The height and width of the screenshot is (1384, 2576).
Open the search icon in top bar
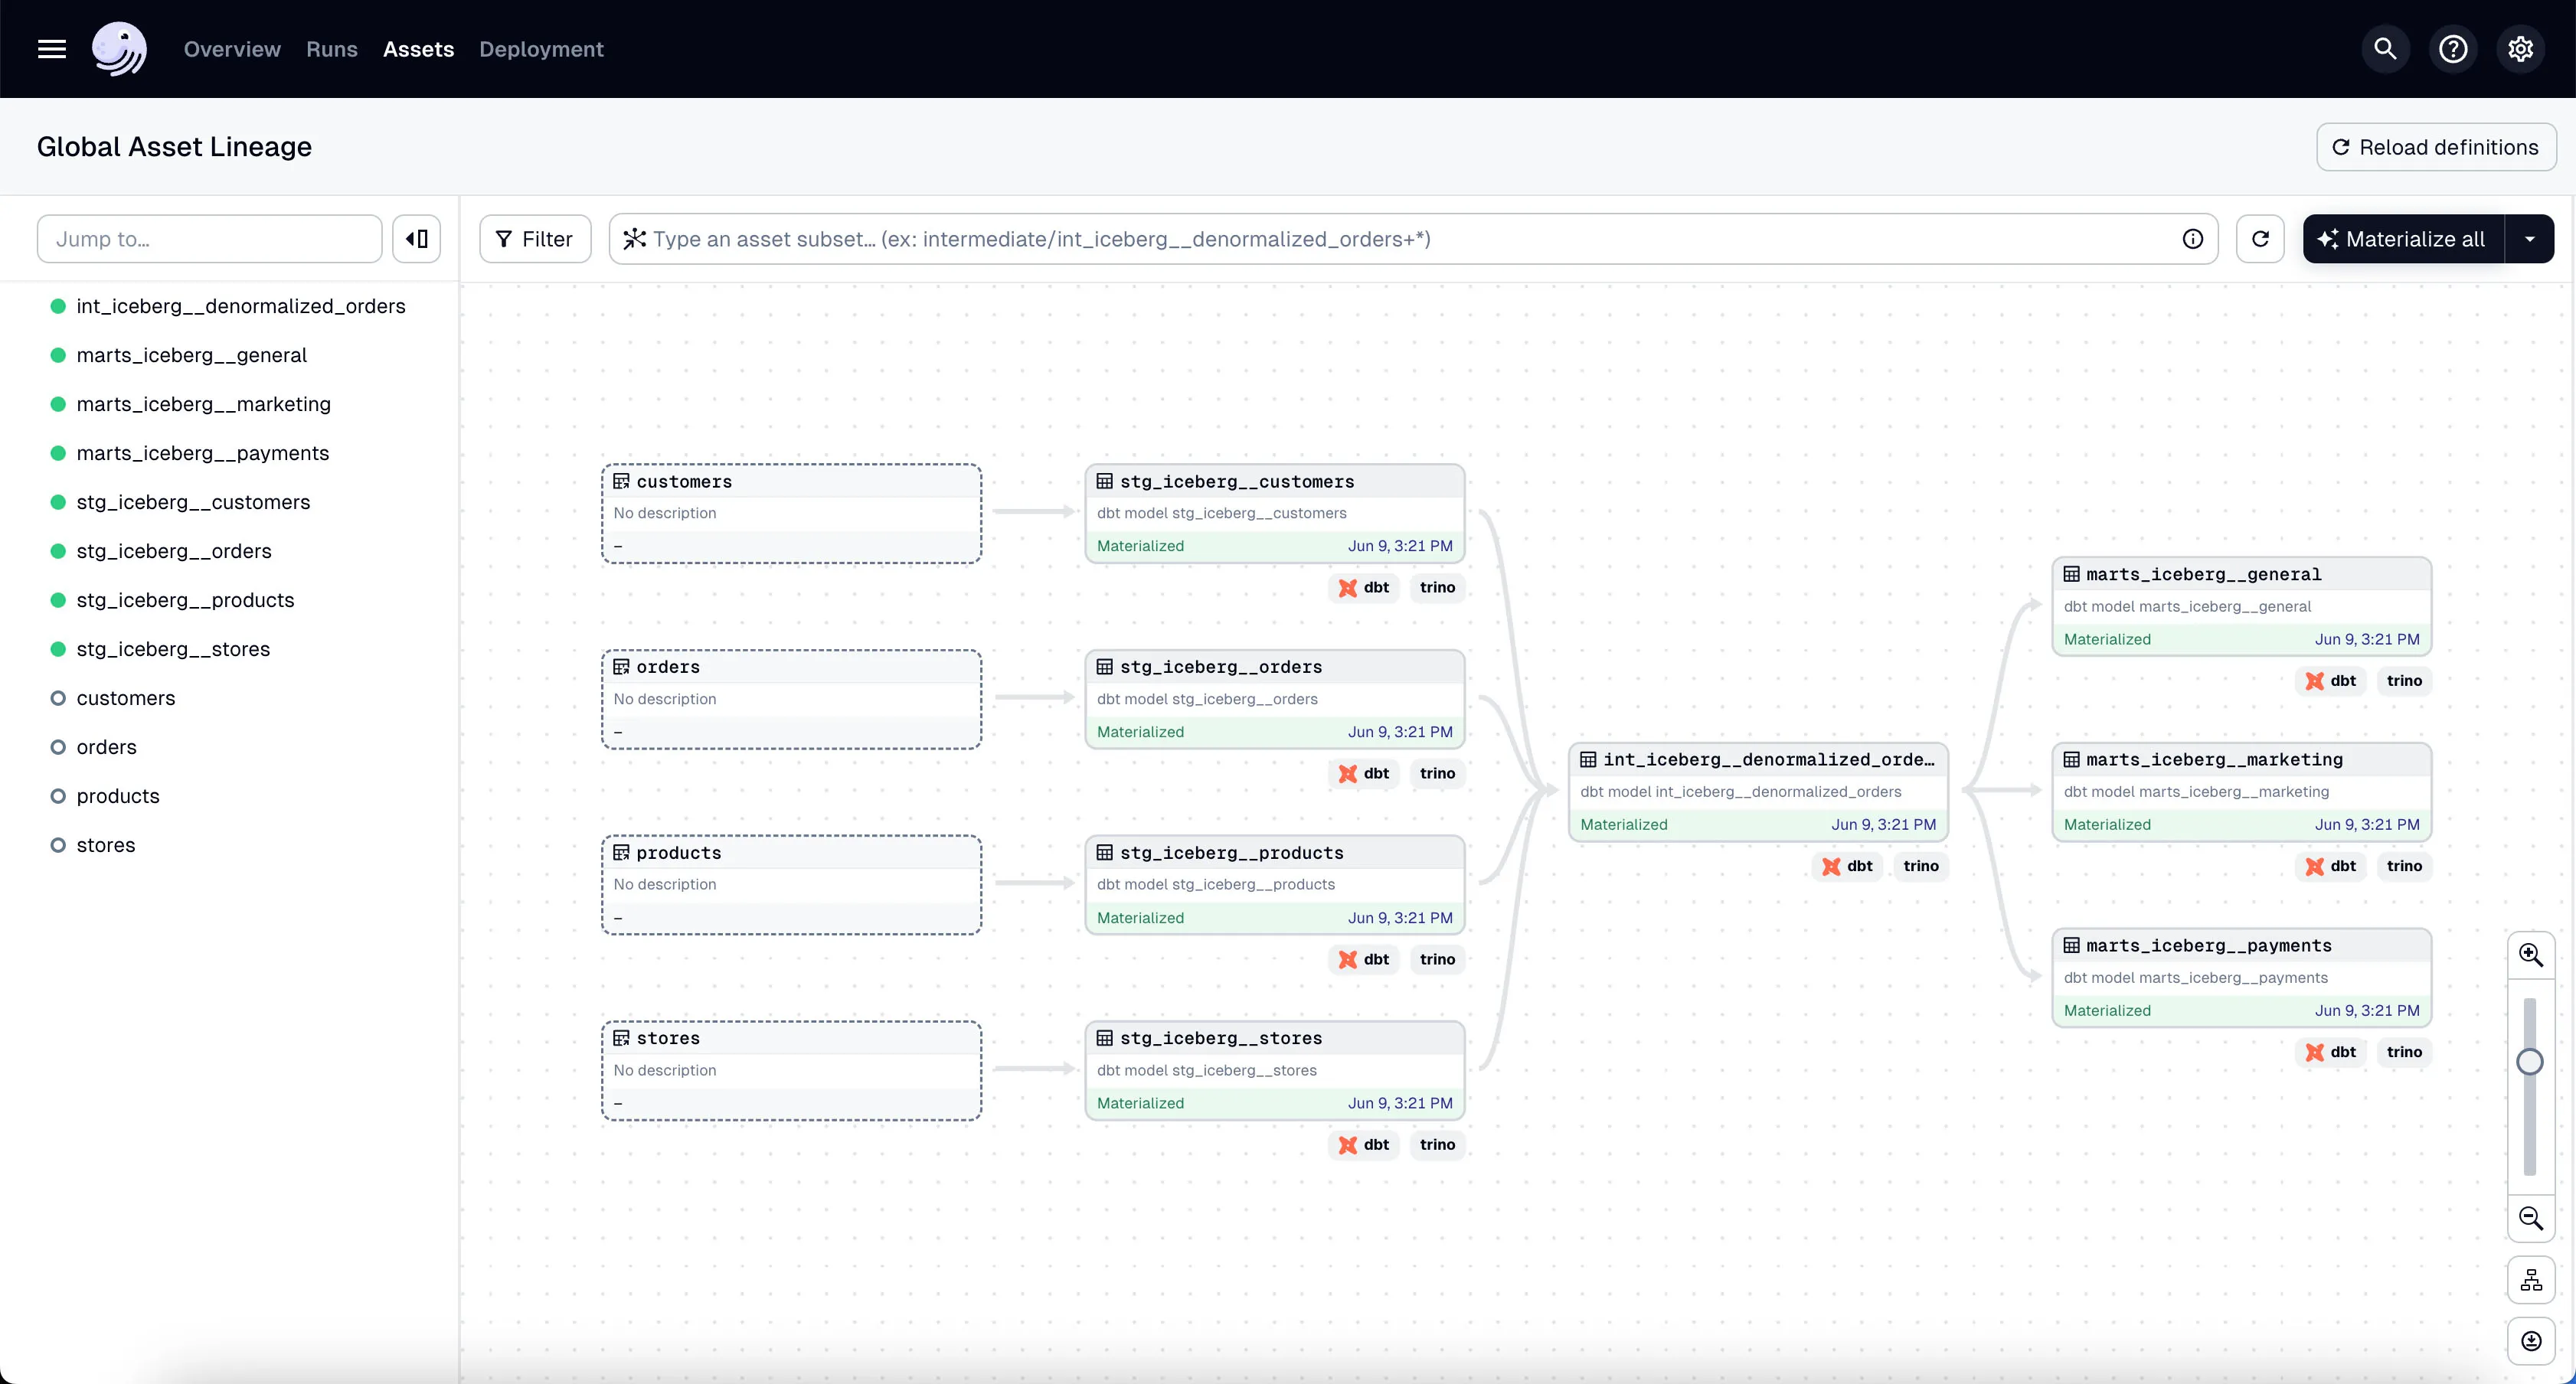(x=2385, y=49)
